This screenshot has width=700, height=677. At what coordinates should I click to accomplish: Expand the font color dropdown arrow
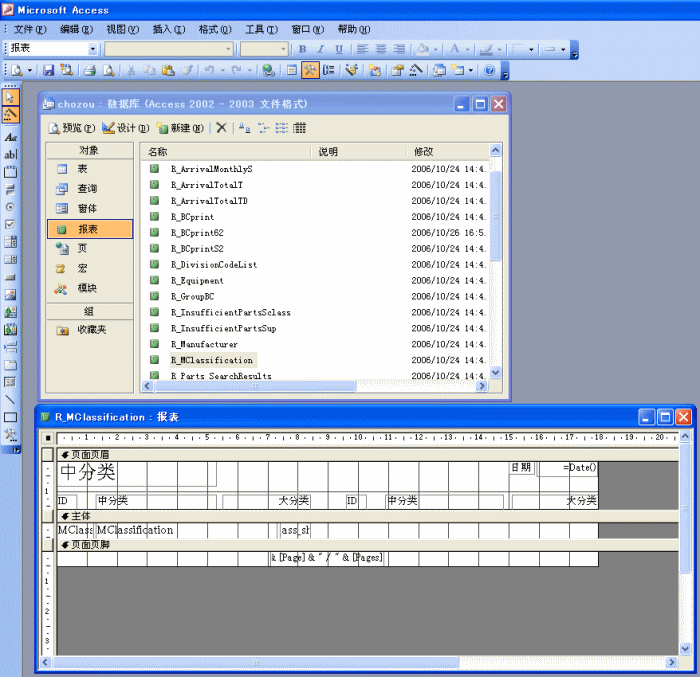(x=467, y=49)
